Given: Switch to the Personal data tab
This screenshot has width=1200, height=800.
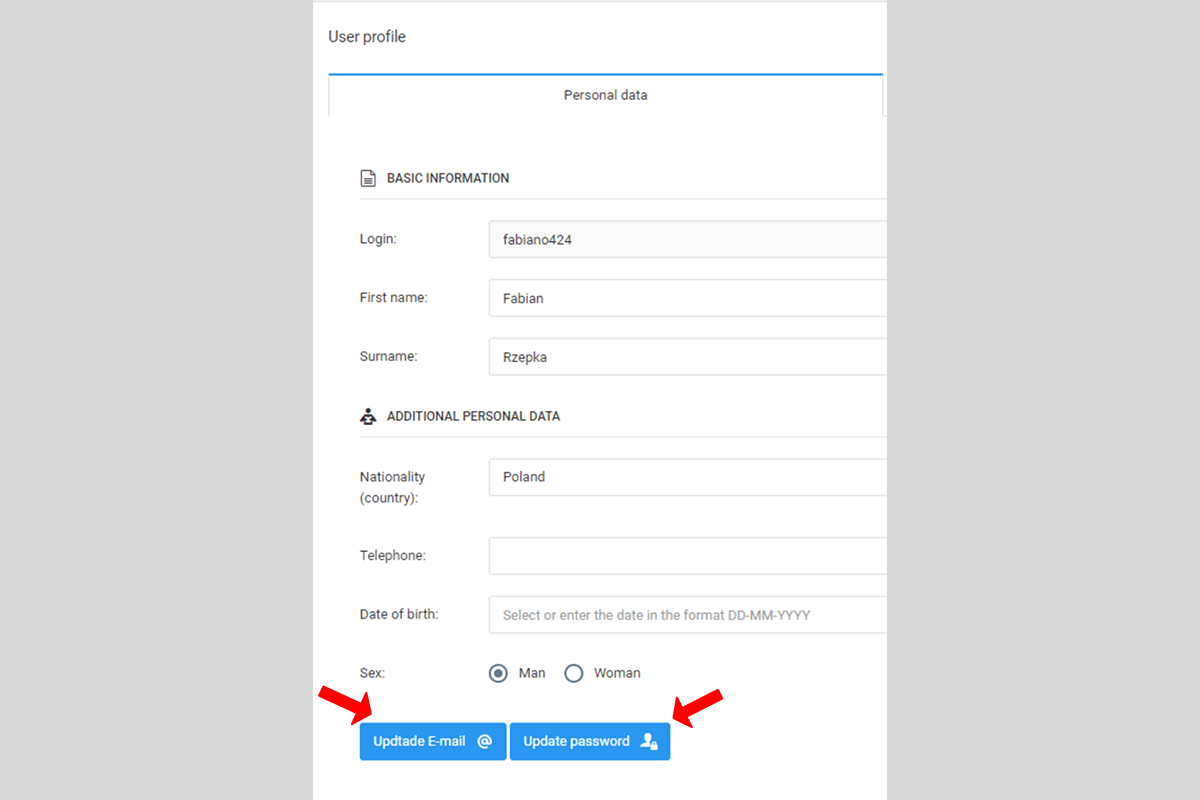Looking at the screenshot, I should (605, 95).
